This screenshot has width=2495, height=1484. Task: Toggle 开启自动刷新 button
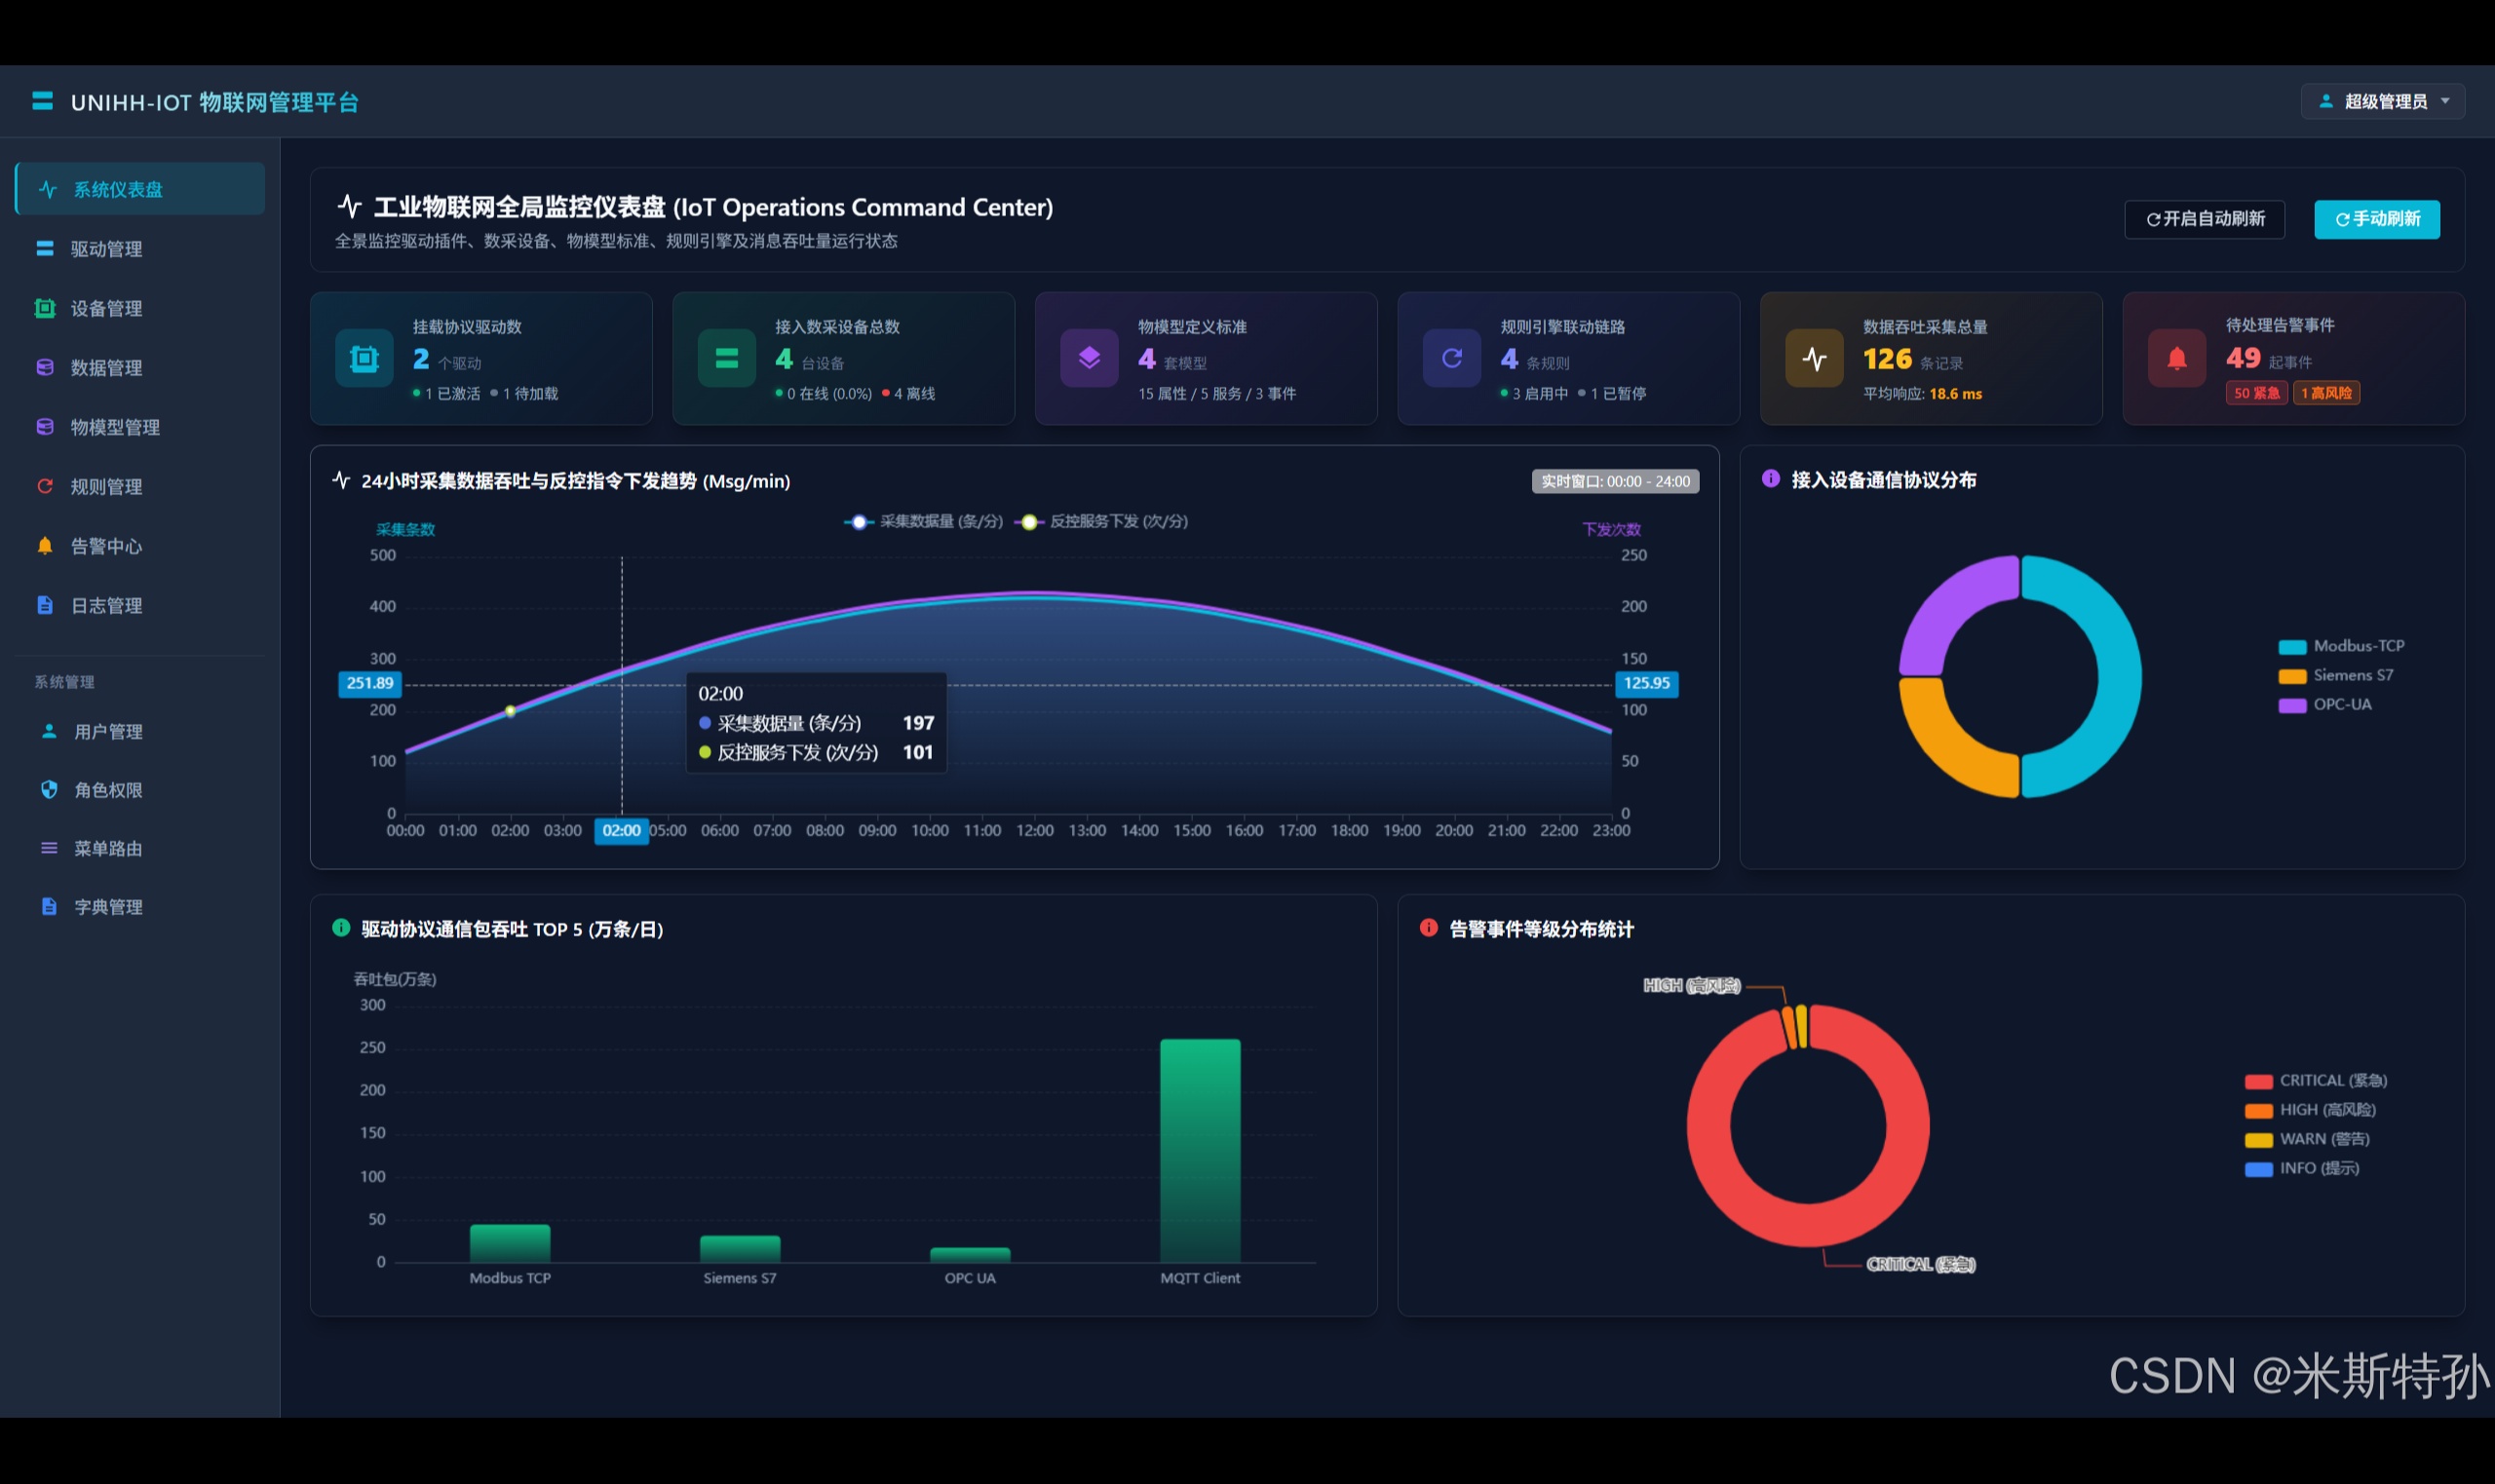[x=2204, y=219]
